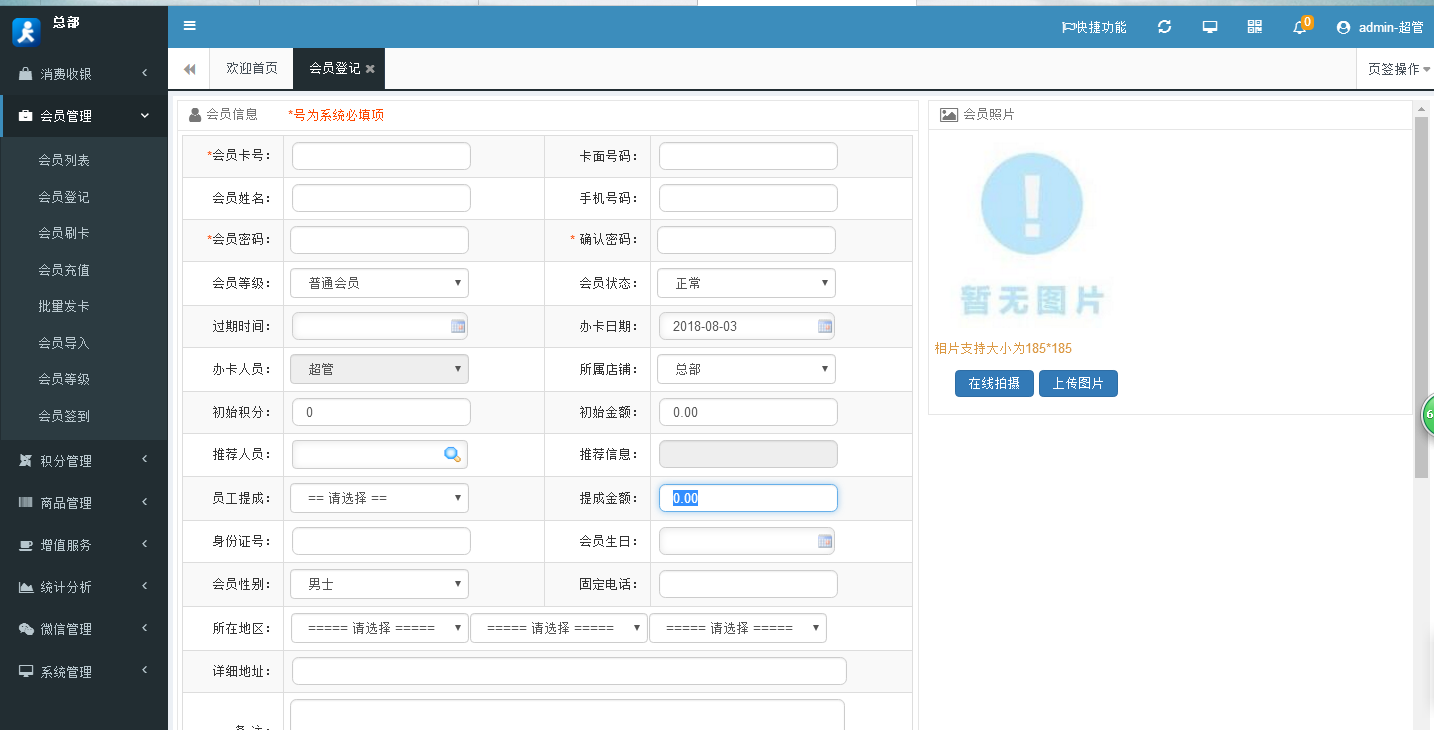This screenshot has width=1434, height=730.
Task: Click the search magnifier in 推荐人员 field
Action: (452, 455)
